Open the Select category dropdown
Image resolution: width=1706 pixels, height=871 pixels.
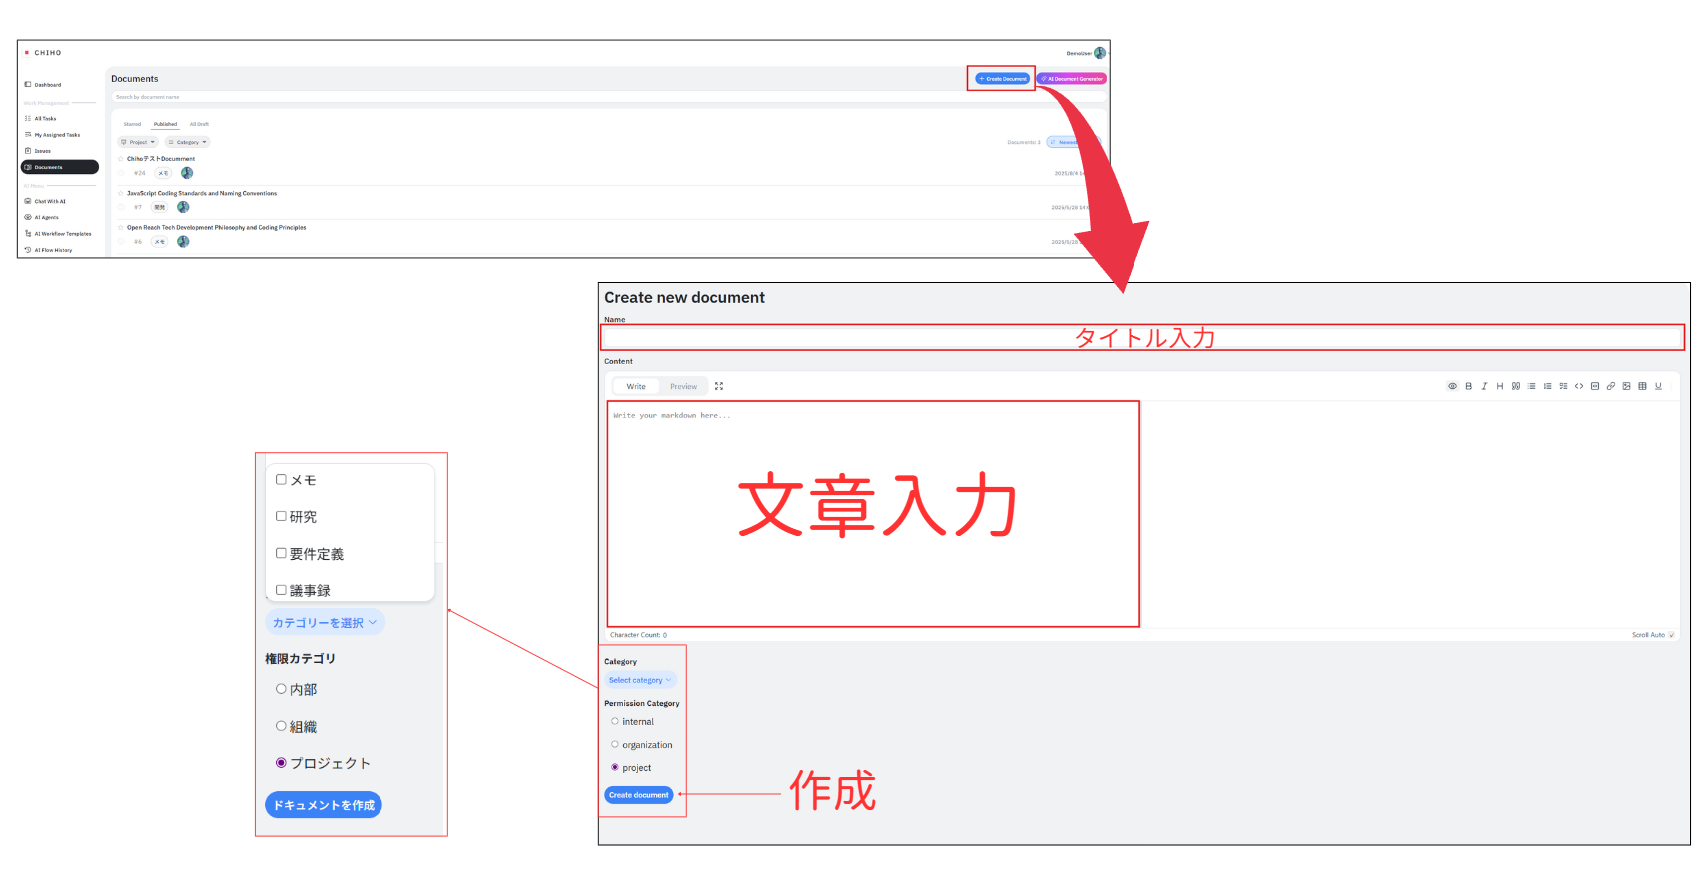coord(640,680)
